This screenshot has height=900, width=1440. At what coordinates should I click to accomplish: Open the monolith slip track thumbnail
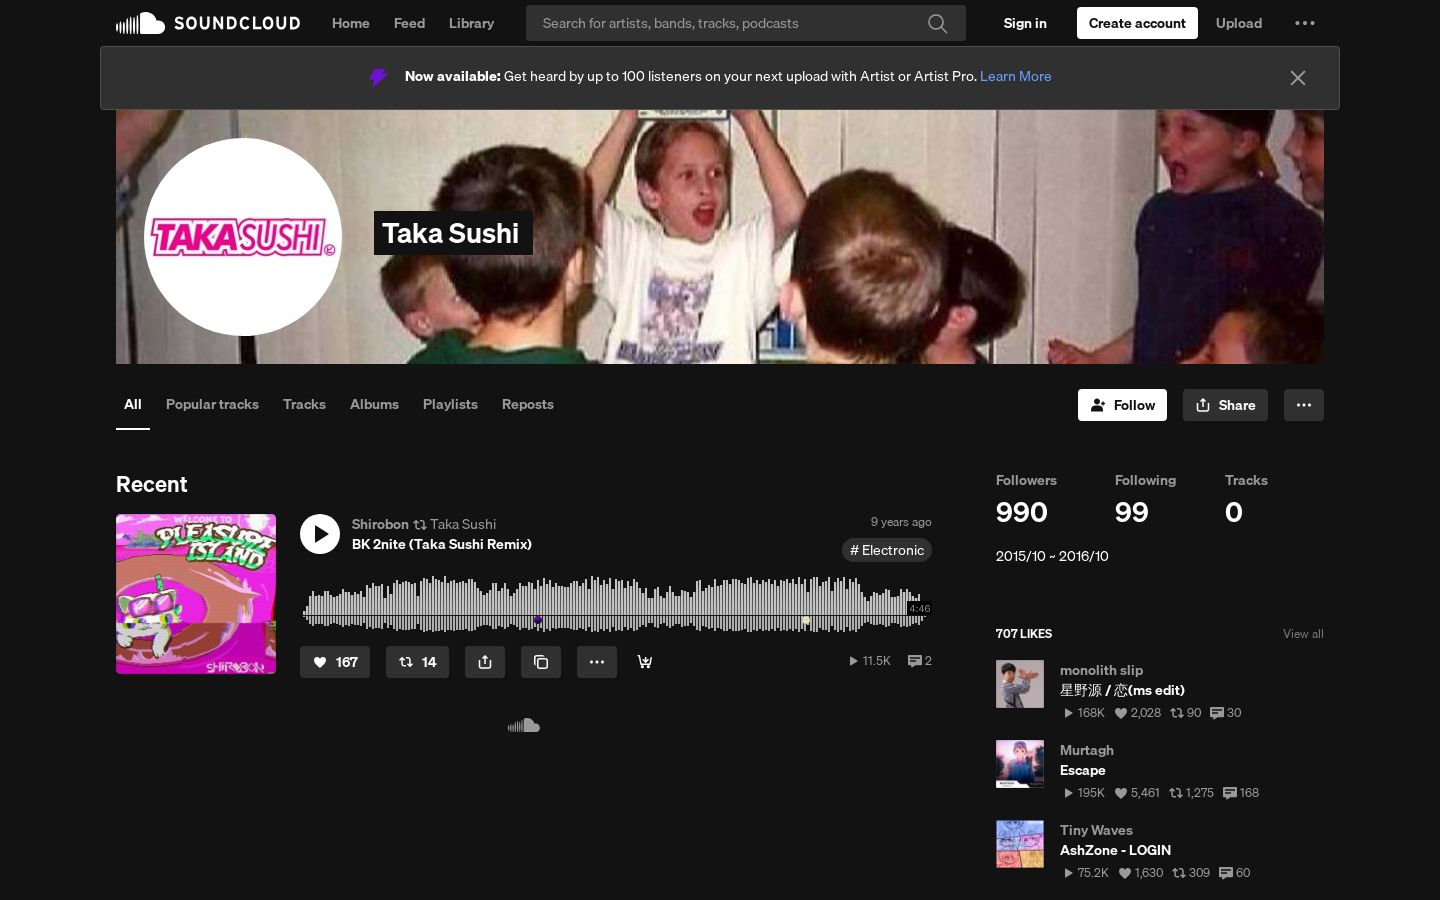click(1020, 684)
